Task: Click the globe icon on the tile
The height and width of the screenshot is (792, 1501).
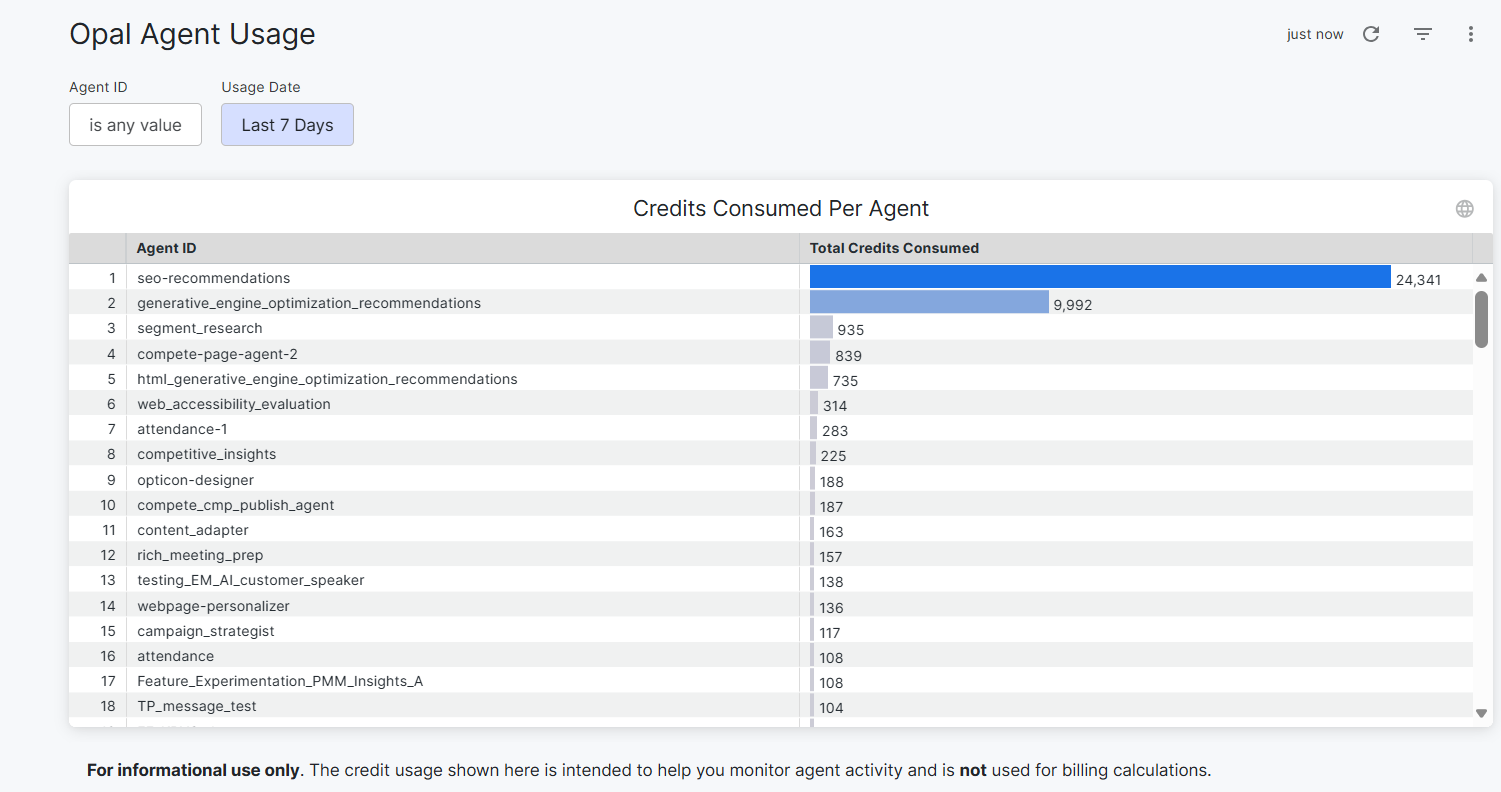Action: [1464, 209]
